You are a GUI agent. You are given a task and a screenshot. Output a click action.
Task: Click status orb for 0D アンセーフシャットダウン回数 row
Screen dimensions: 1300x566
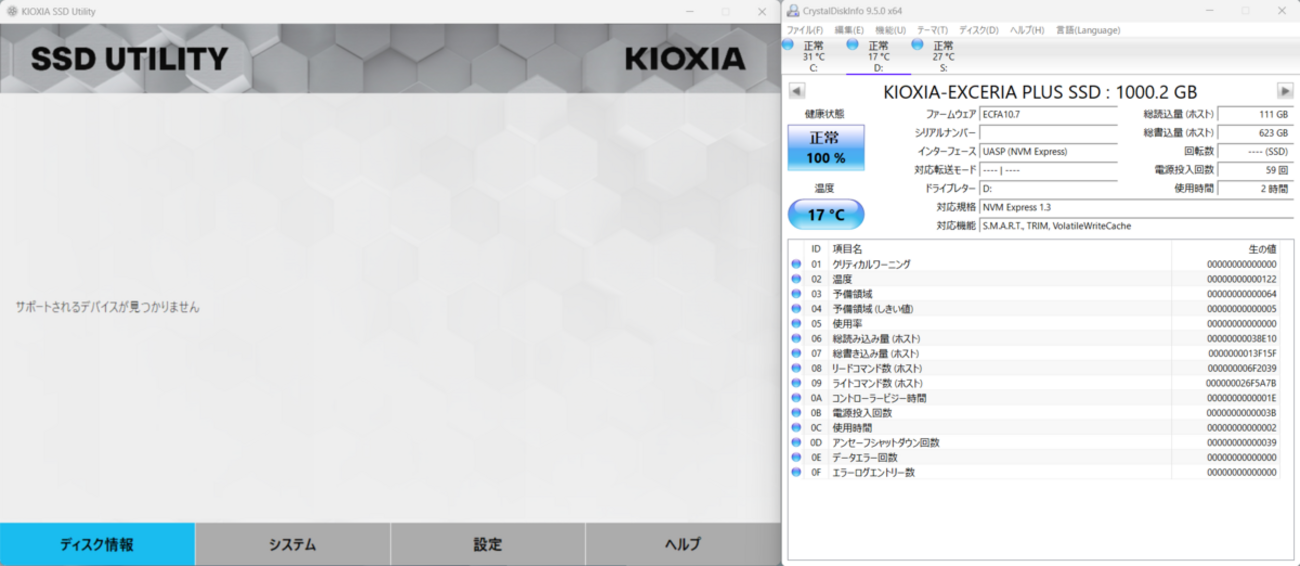click(797, 442)
